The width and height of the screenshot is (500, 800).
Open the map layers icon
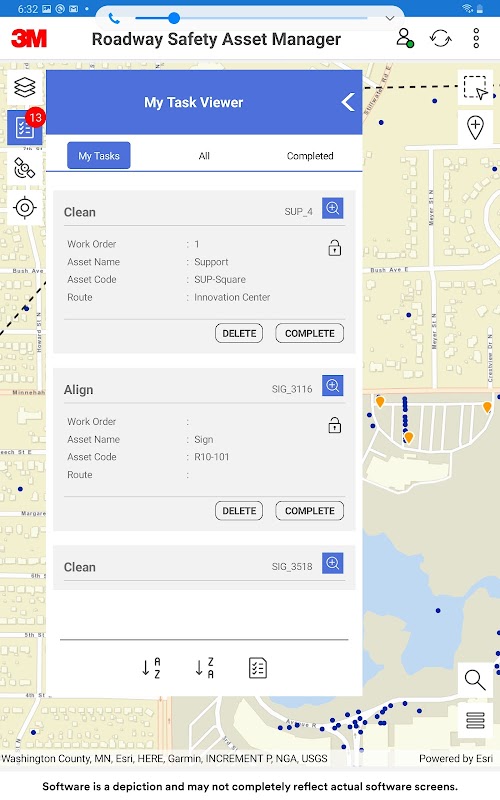click(24, 88)
